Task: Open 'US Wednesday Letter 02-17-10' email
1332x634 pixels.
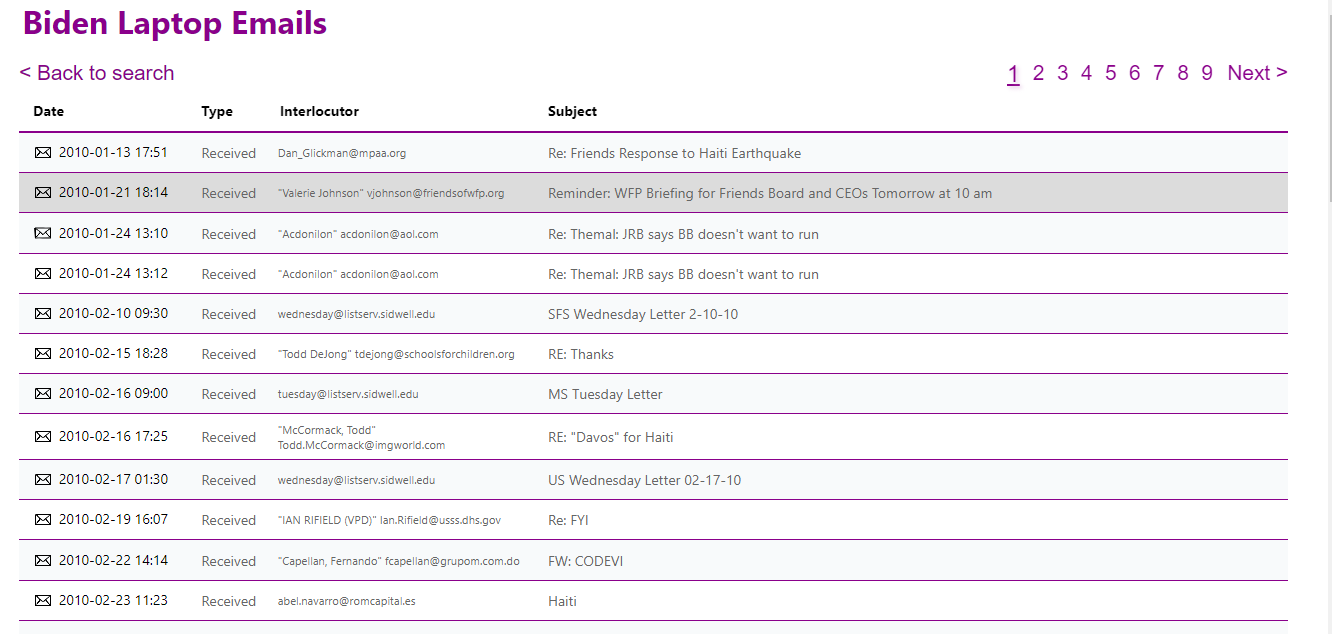Action: (x=644, y=480)
